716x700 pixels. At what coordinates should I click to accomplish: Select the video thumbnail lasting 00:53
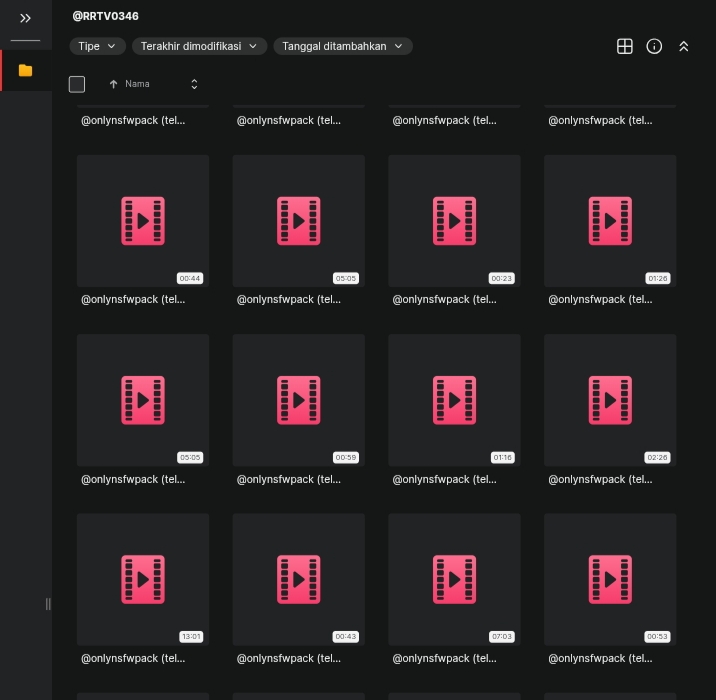click(610, 579)
